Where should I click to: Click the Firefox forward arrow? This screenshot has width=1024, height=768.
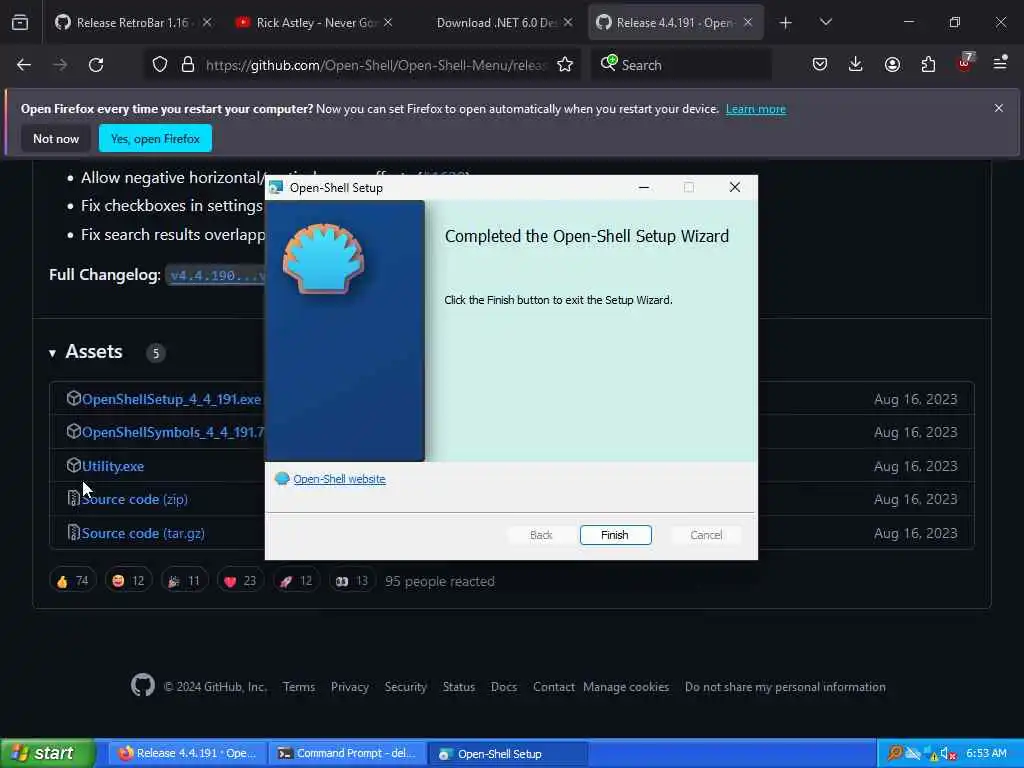pos(60,65)
